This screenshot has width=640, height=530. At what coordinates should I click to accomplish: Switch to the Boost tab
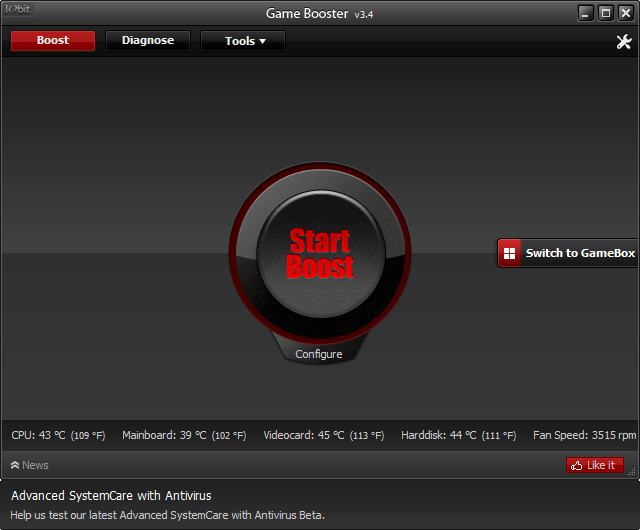pos(53,41)
